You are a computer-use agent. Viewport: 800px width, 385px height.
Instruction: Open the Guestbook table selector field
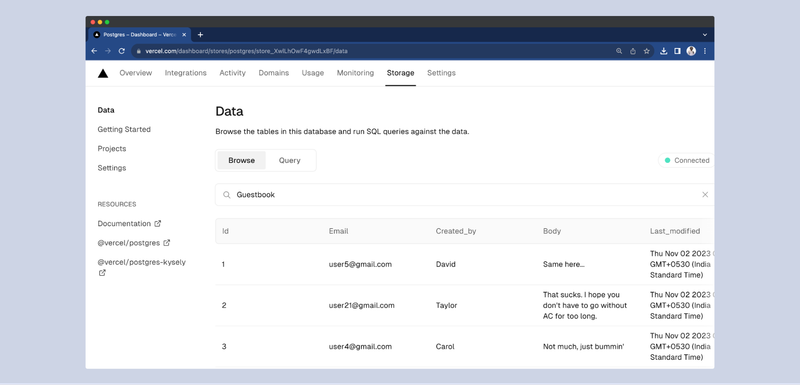tap(464, 195)
